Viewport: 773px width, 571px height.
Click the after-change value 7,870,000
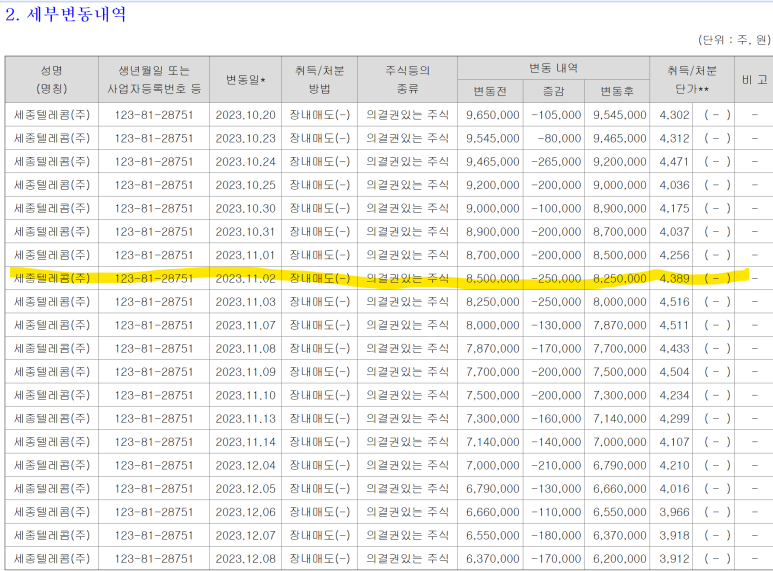pos(620,325)
